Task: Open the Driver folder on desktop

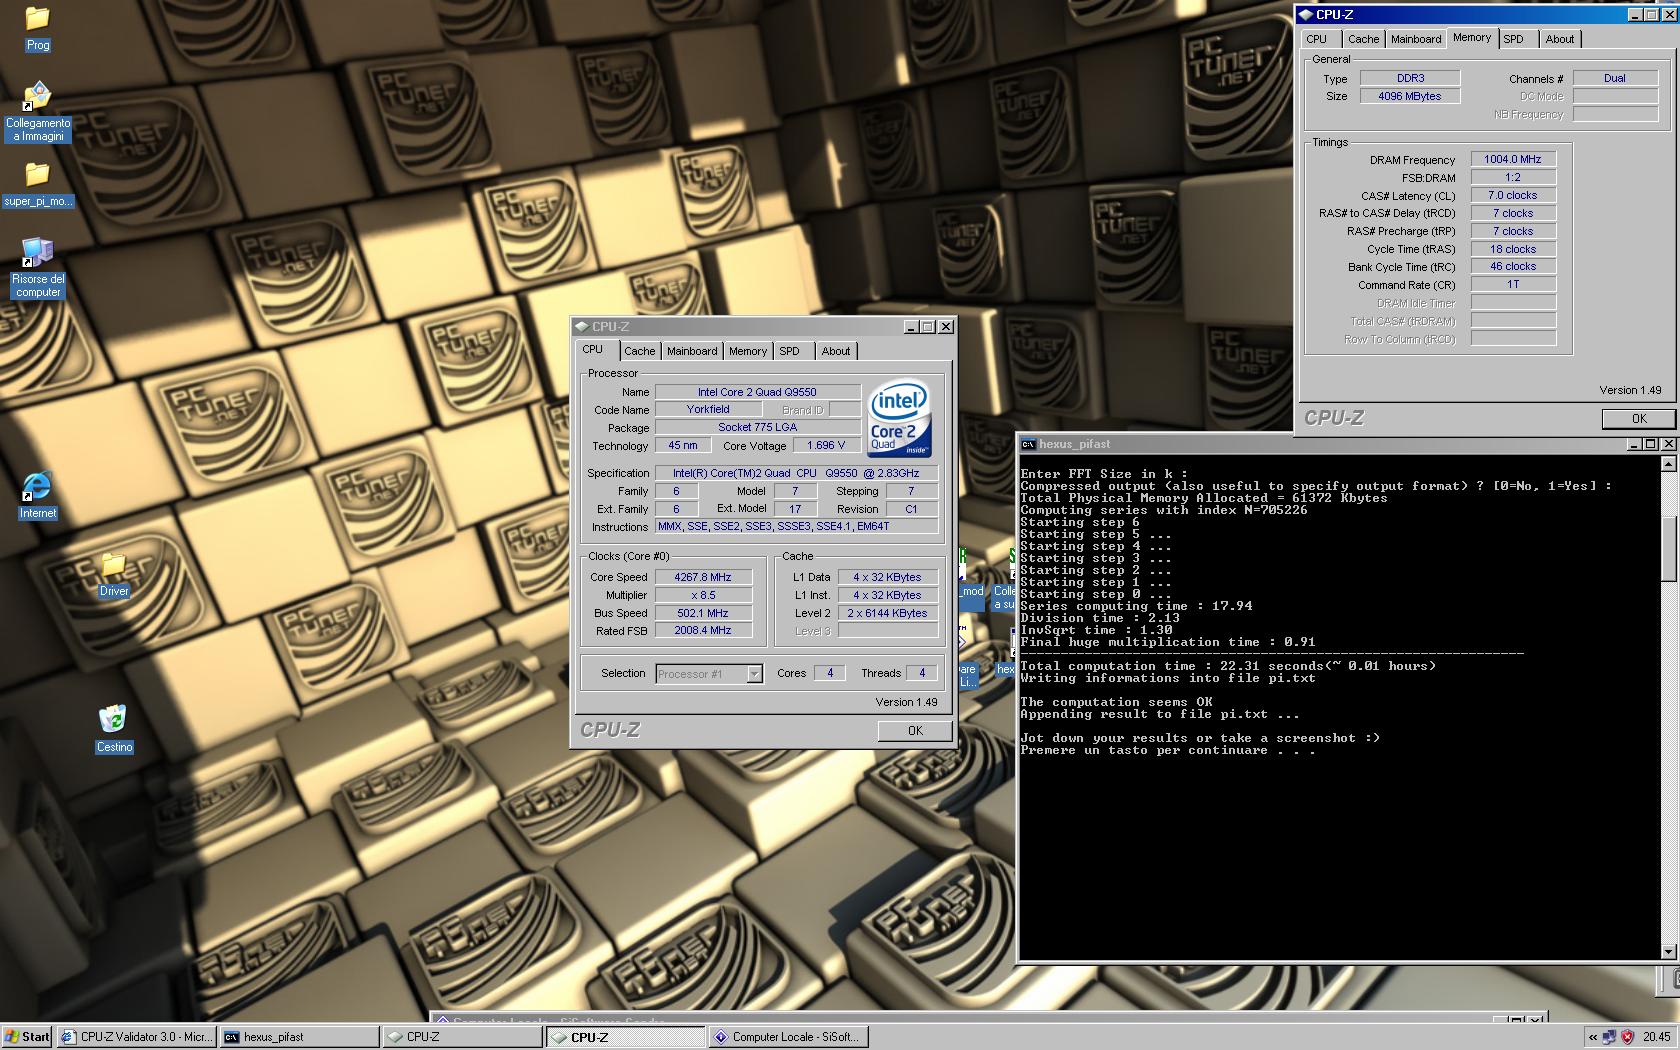Action: (x=114, y=565)
